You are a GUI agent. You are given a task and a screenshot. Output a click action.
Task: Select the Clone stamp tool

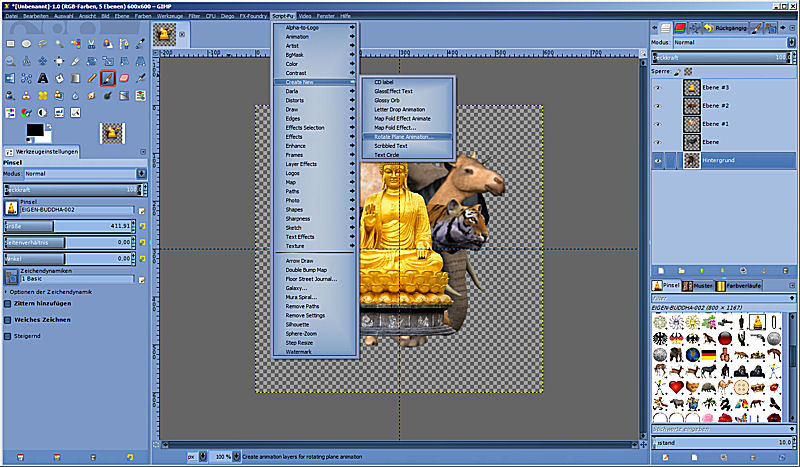point(27,95)
